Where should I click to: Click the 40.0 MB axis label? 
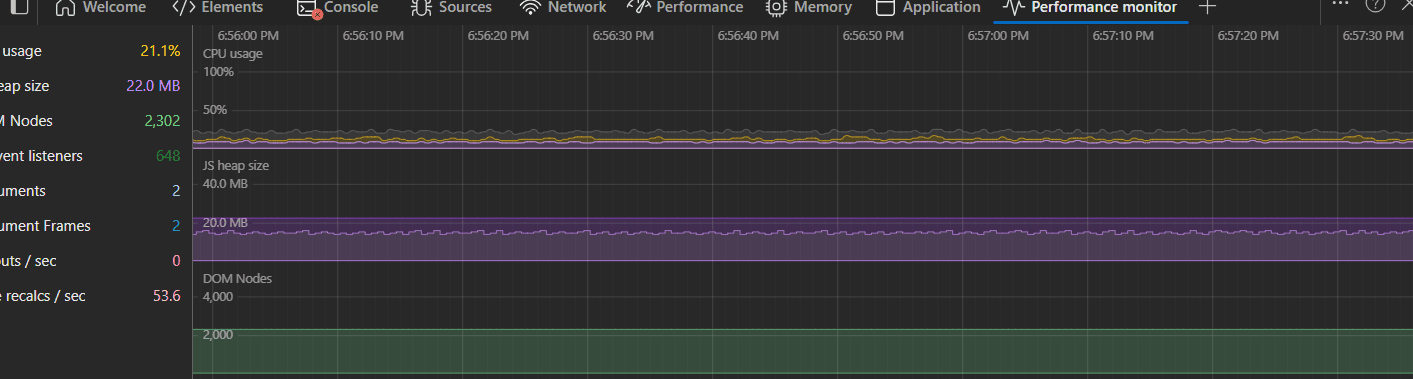click(x=226, y=184)
